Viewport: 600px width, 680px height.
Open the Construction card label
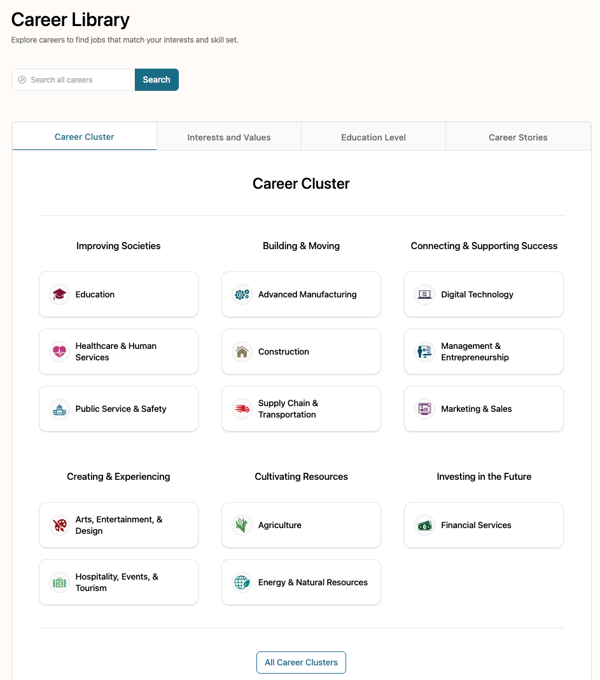[x=284, y=352]
